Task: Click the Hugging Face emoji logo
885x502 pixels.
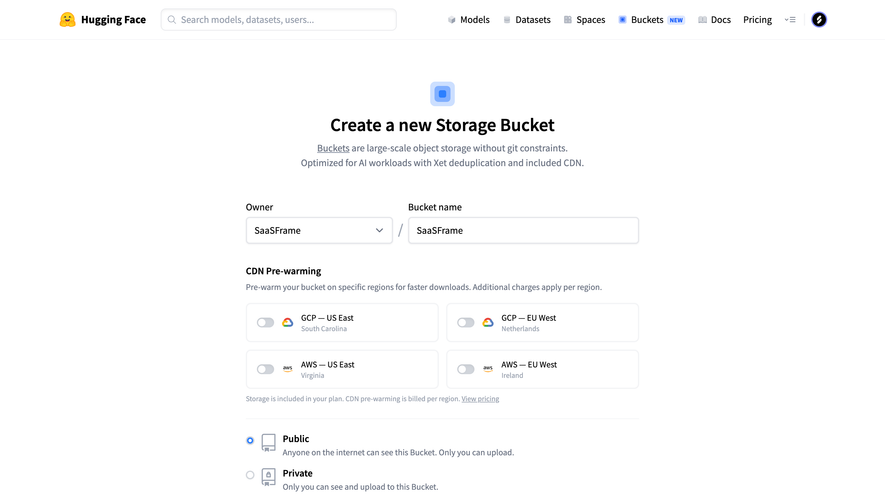Action: (67, 20)
